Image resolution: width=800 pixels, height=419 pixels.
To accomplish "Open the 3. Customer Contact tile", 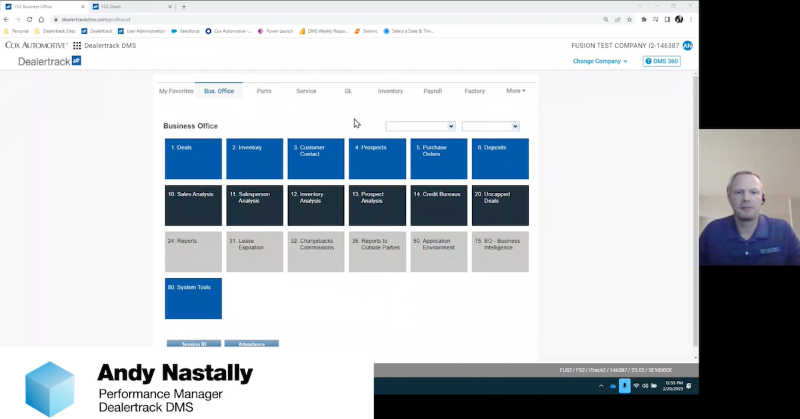I will (x=316, y=159).
